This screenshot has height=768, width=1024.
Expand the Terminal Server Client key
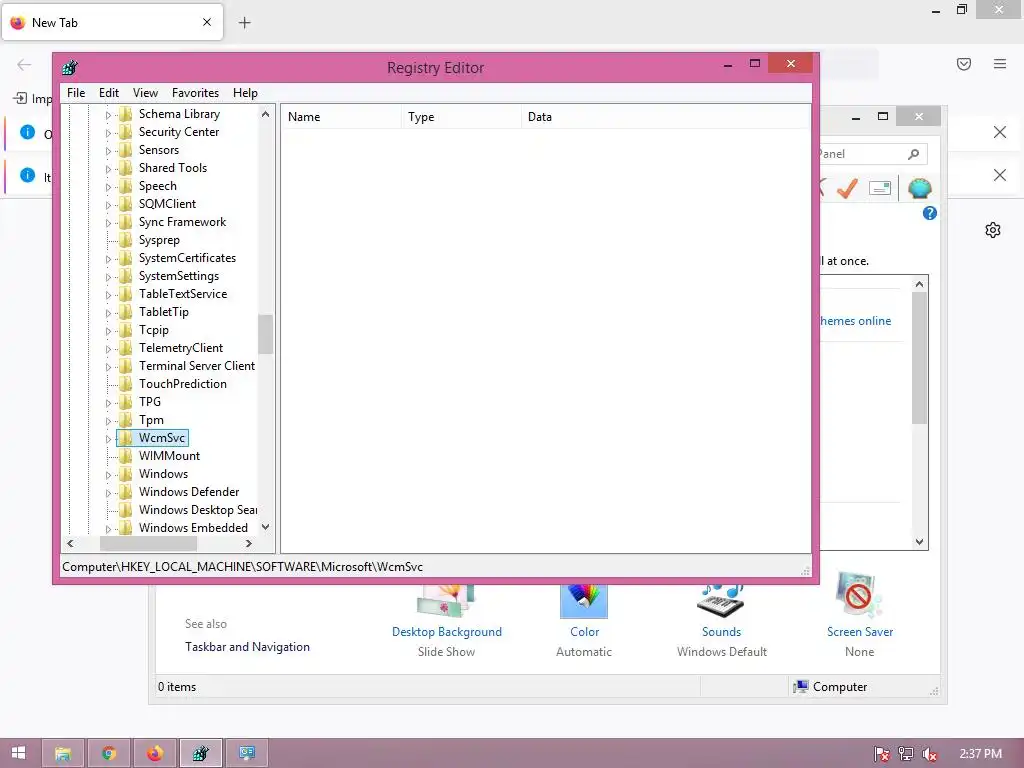tap(108, 367)
